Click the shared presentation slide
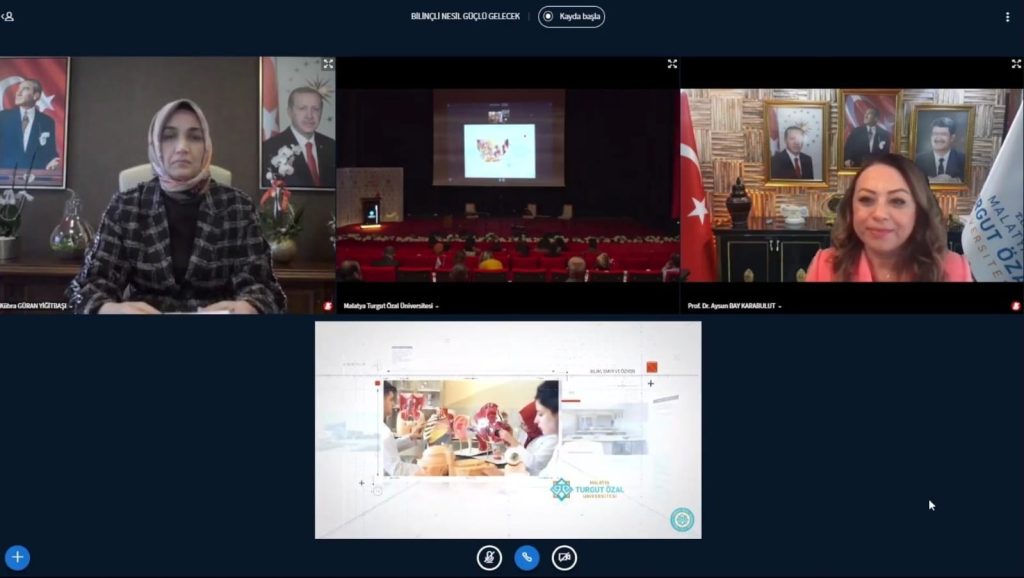The width and height of the screenshot is (1024, 578). click(x=508, y=430)
